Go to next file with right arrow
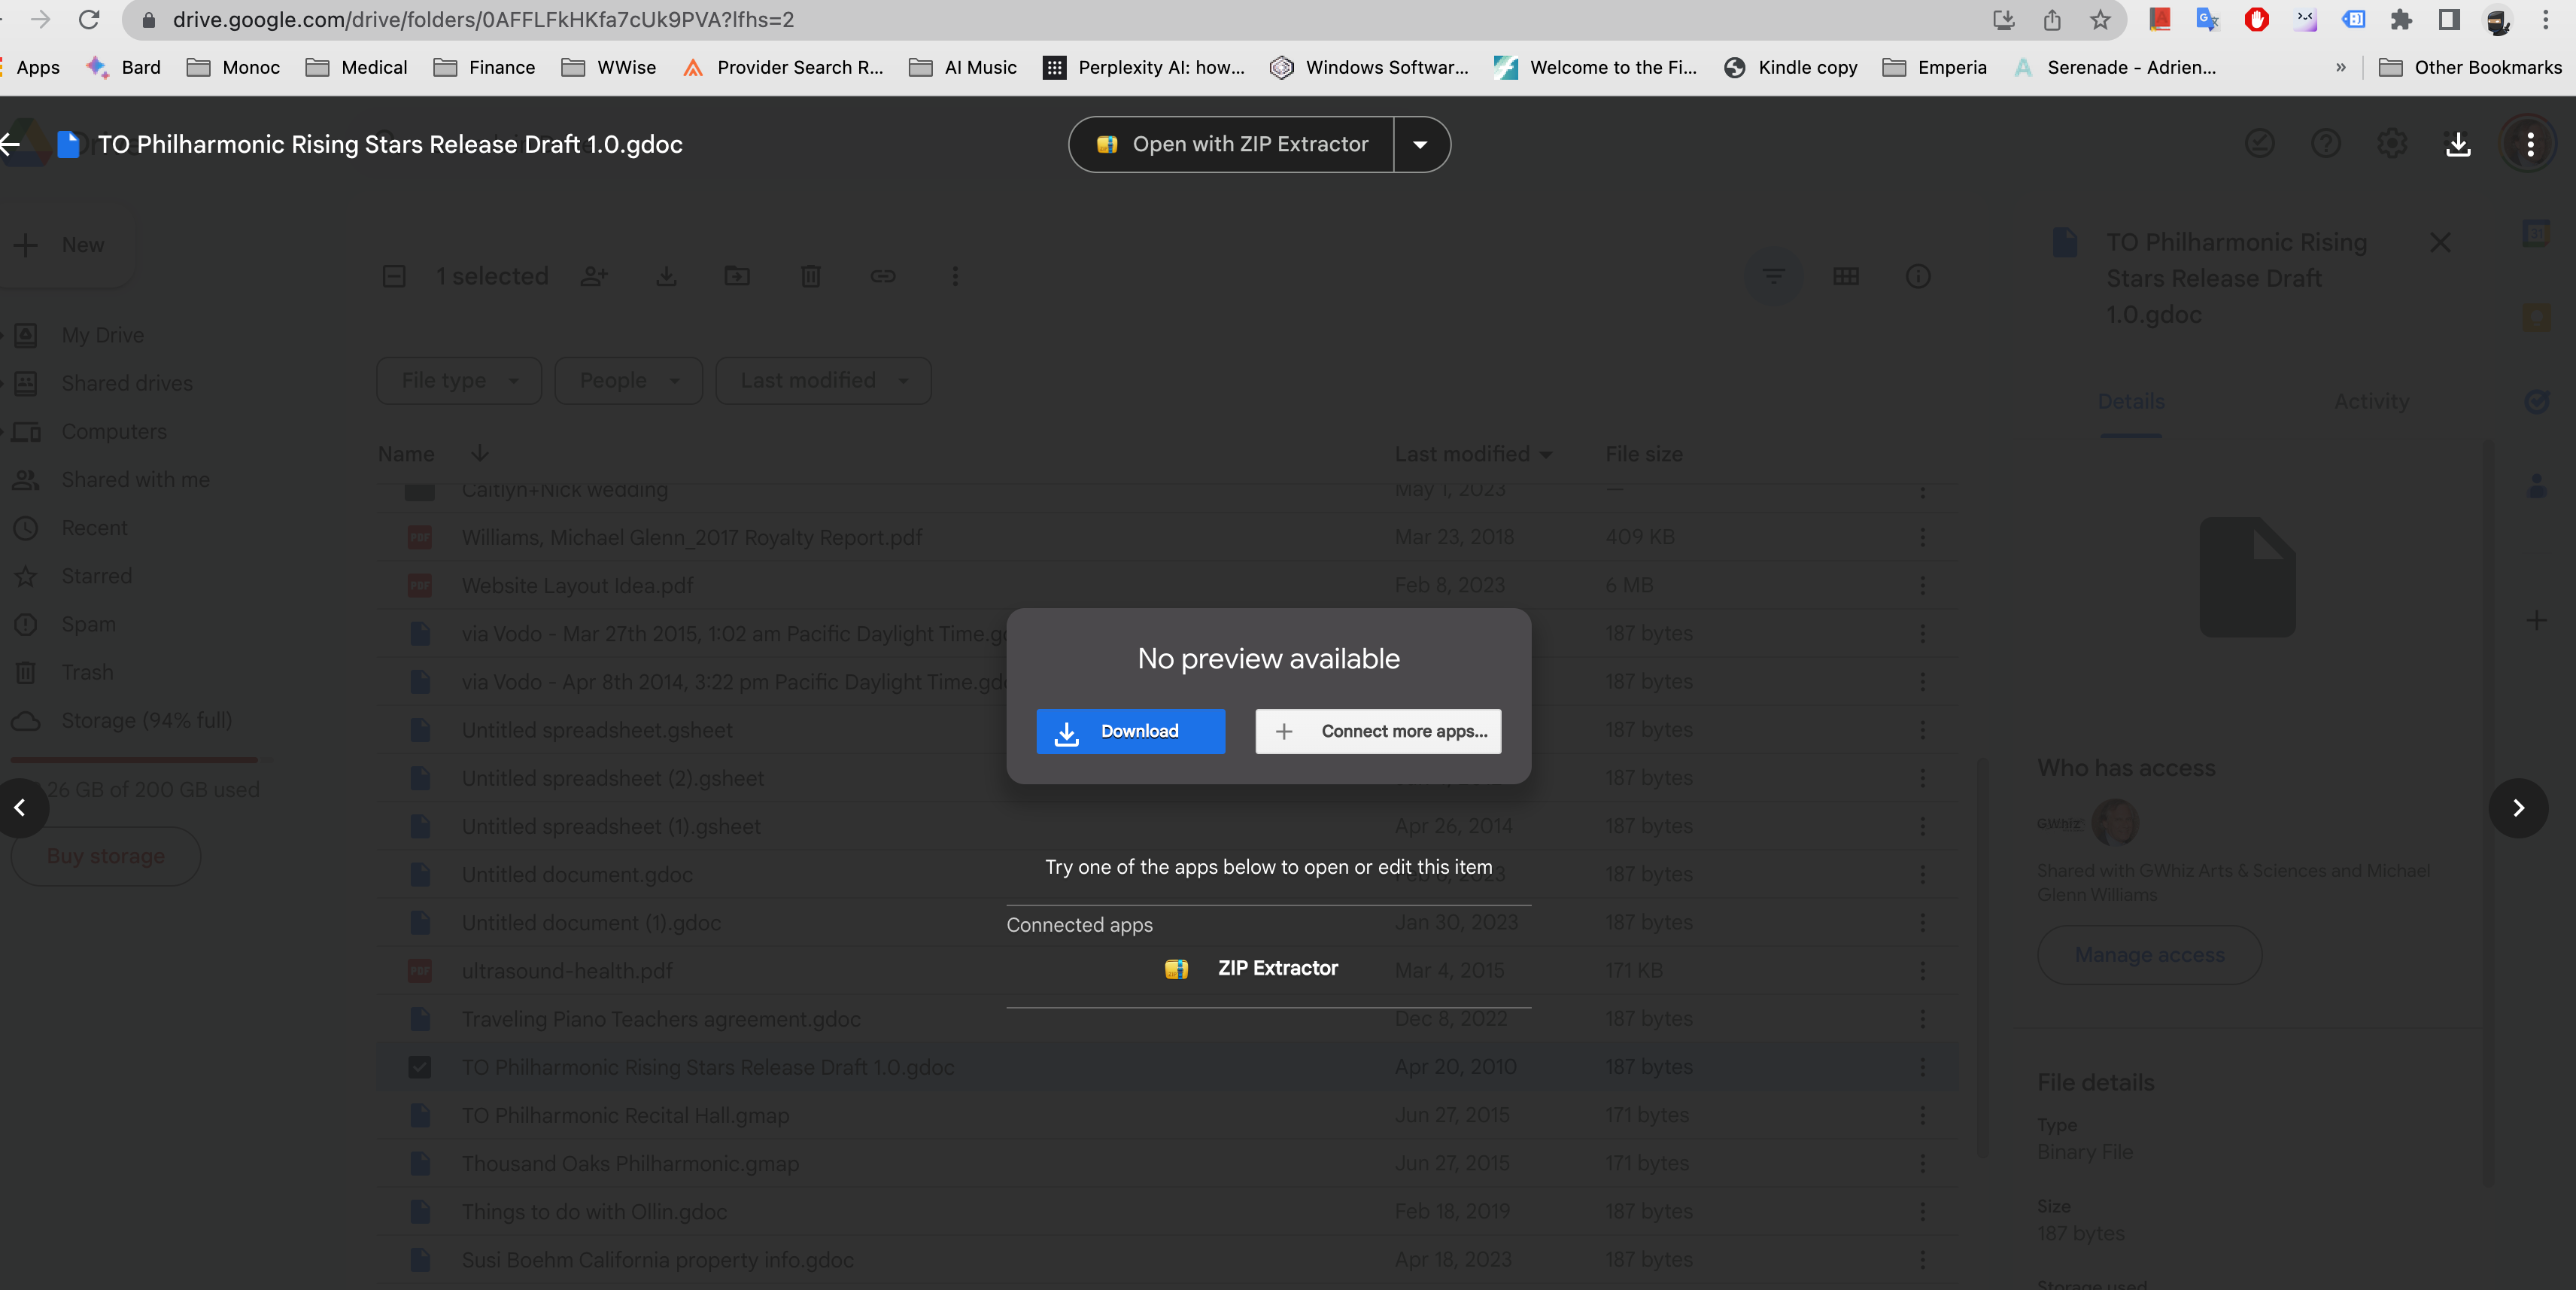 point(2518,807)
